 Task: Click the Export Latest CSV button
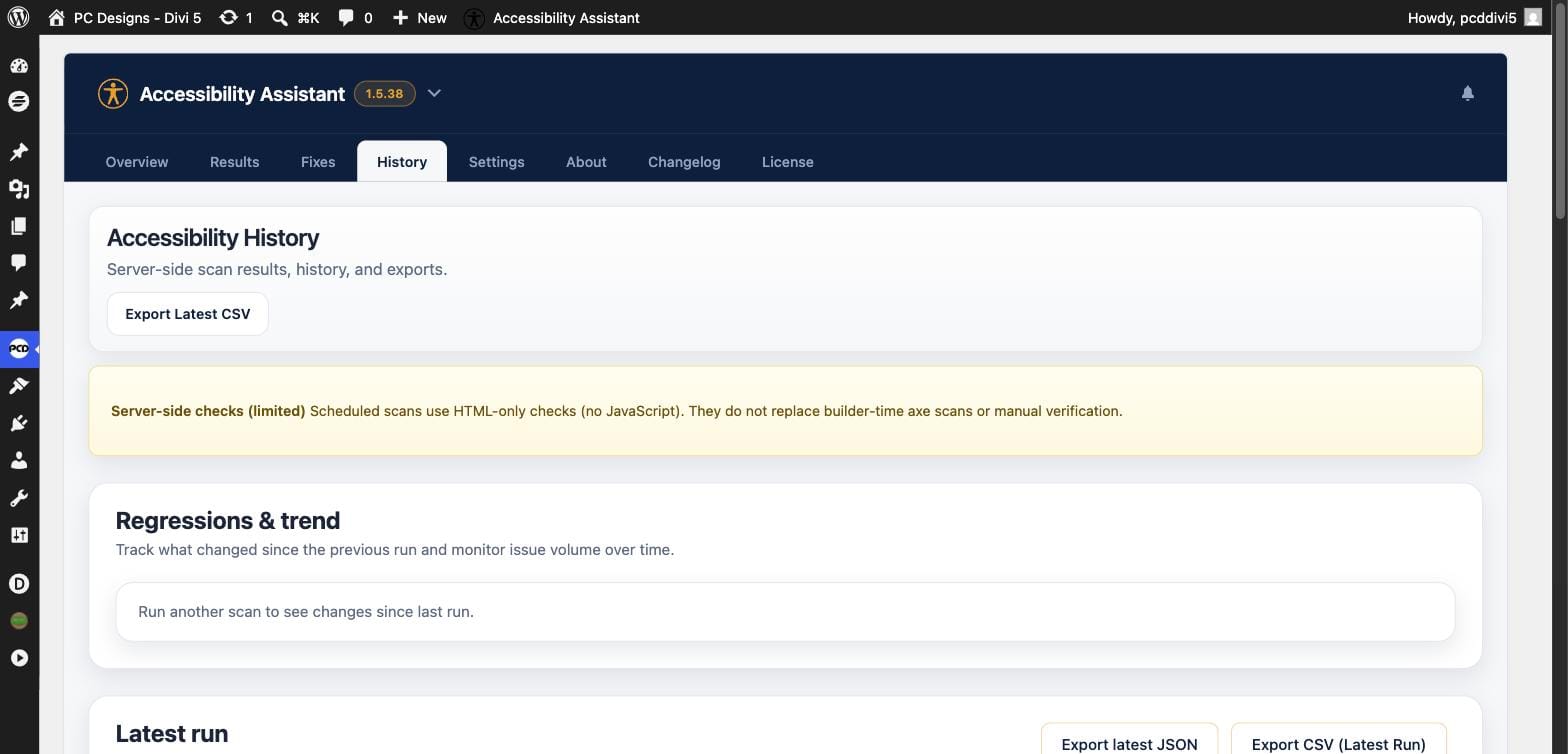tap(187, 314)
